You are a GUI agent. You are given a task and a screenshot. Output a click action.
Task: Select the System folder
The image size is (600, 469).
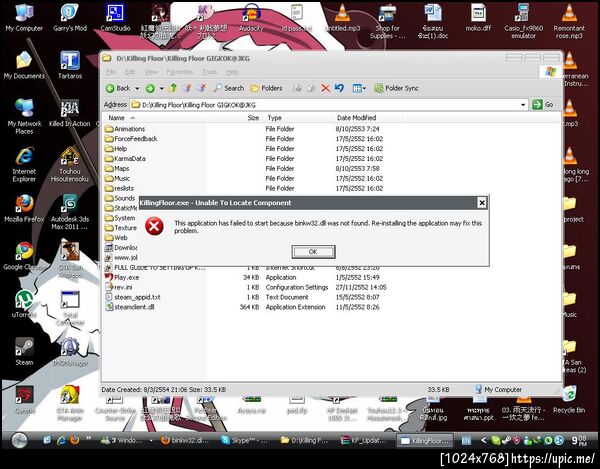point(120,218)
